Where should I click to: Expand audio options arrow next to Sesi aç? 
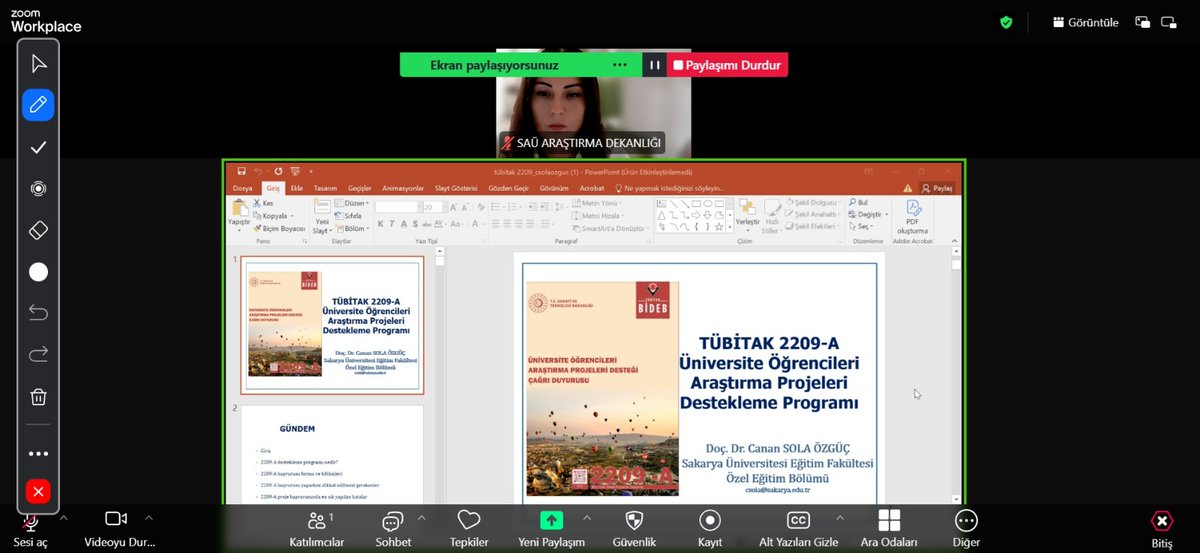[64, 518]
